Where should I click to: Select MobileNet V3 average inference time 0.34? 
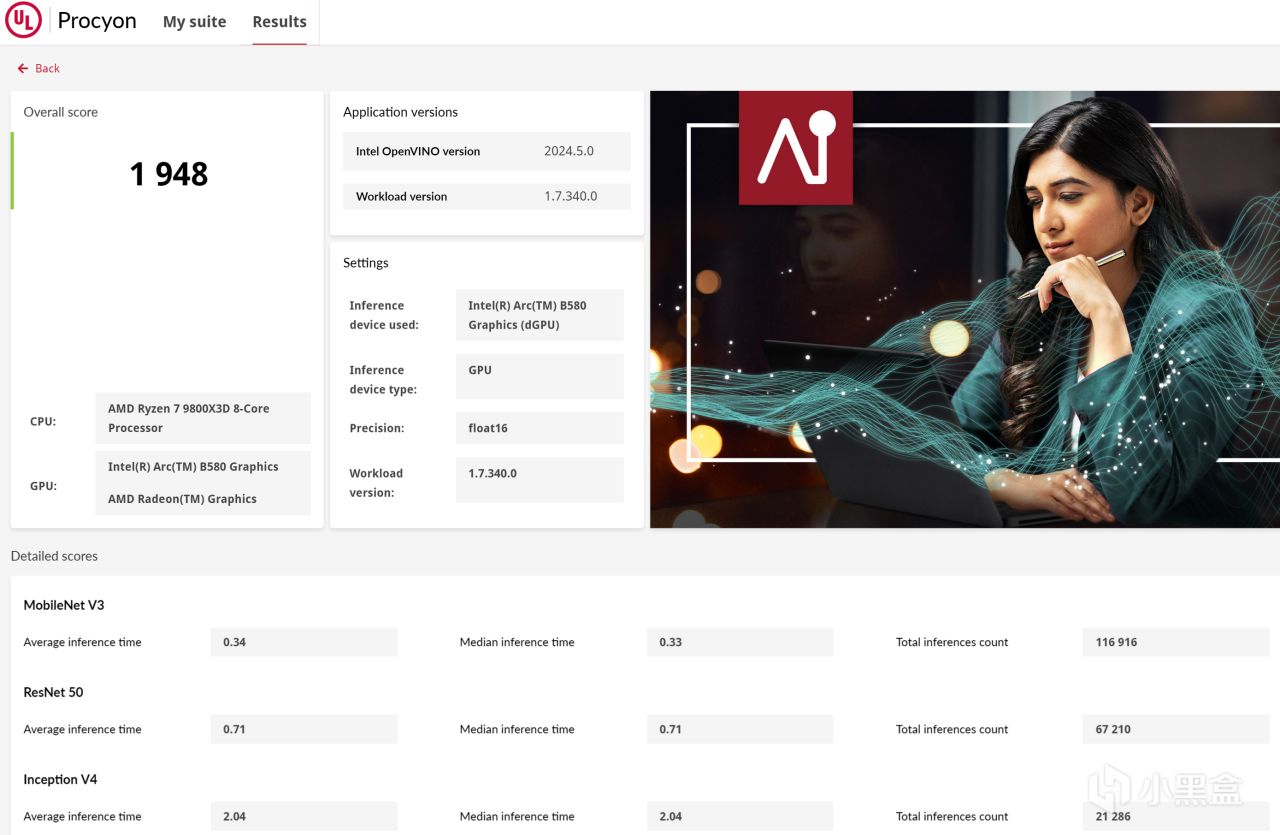point(304,642)
